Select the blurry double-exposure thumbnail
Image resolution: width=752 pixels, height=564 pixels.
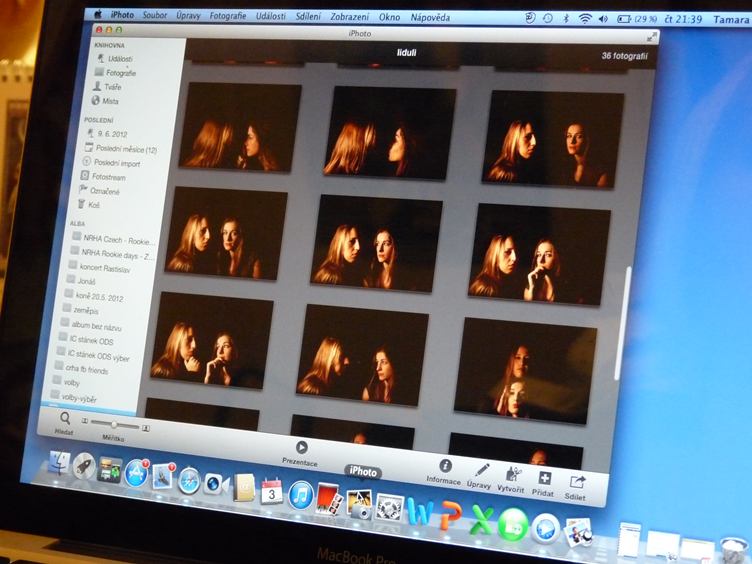[x=525, y=371]
